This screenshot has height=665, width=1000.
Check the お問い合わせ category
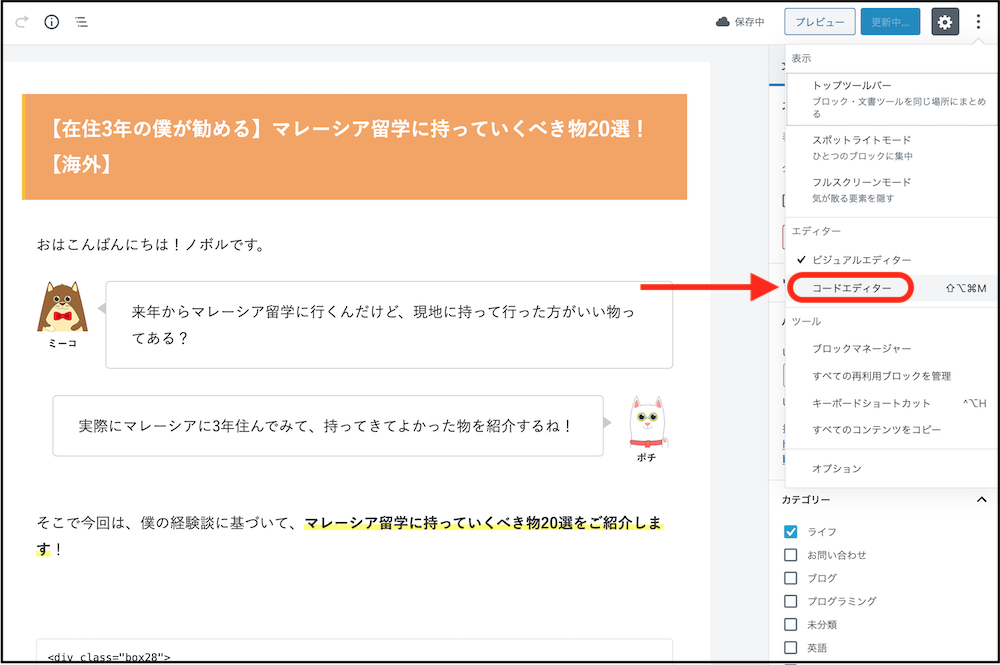tap(791, 555)
